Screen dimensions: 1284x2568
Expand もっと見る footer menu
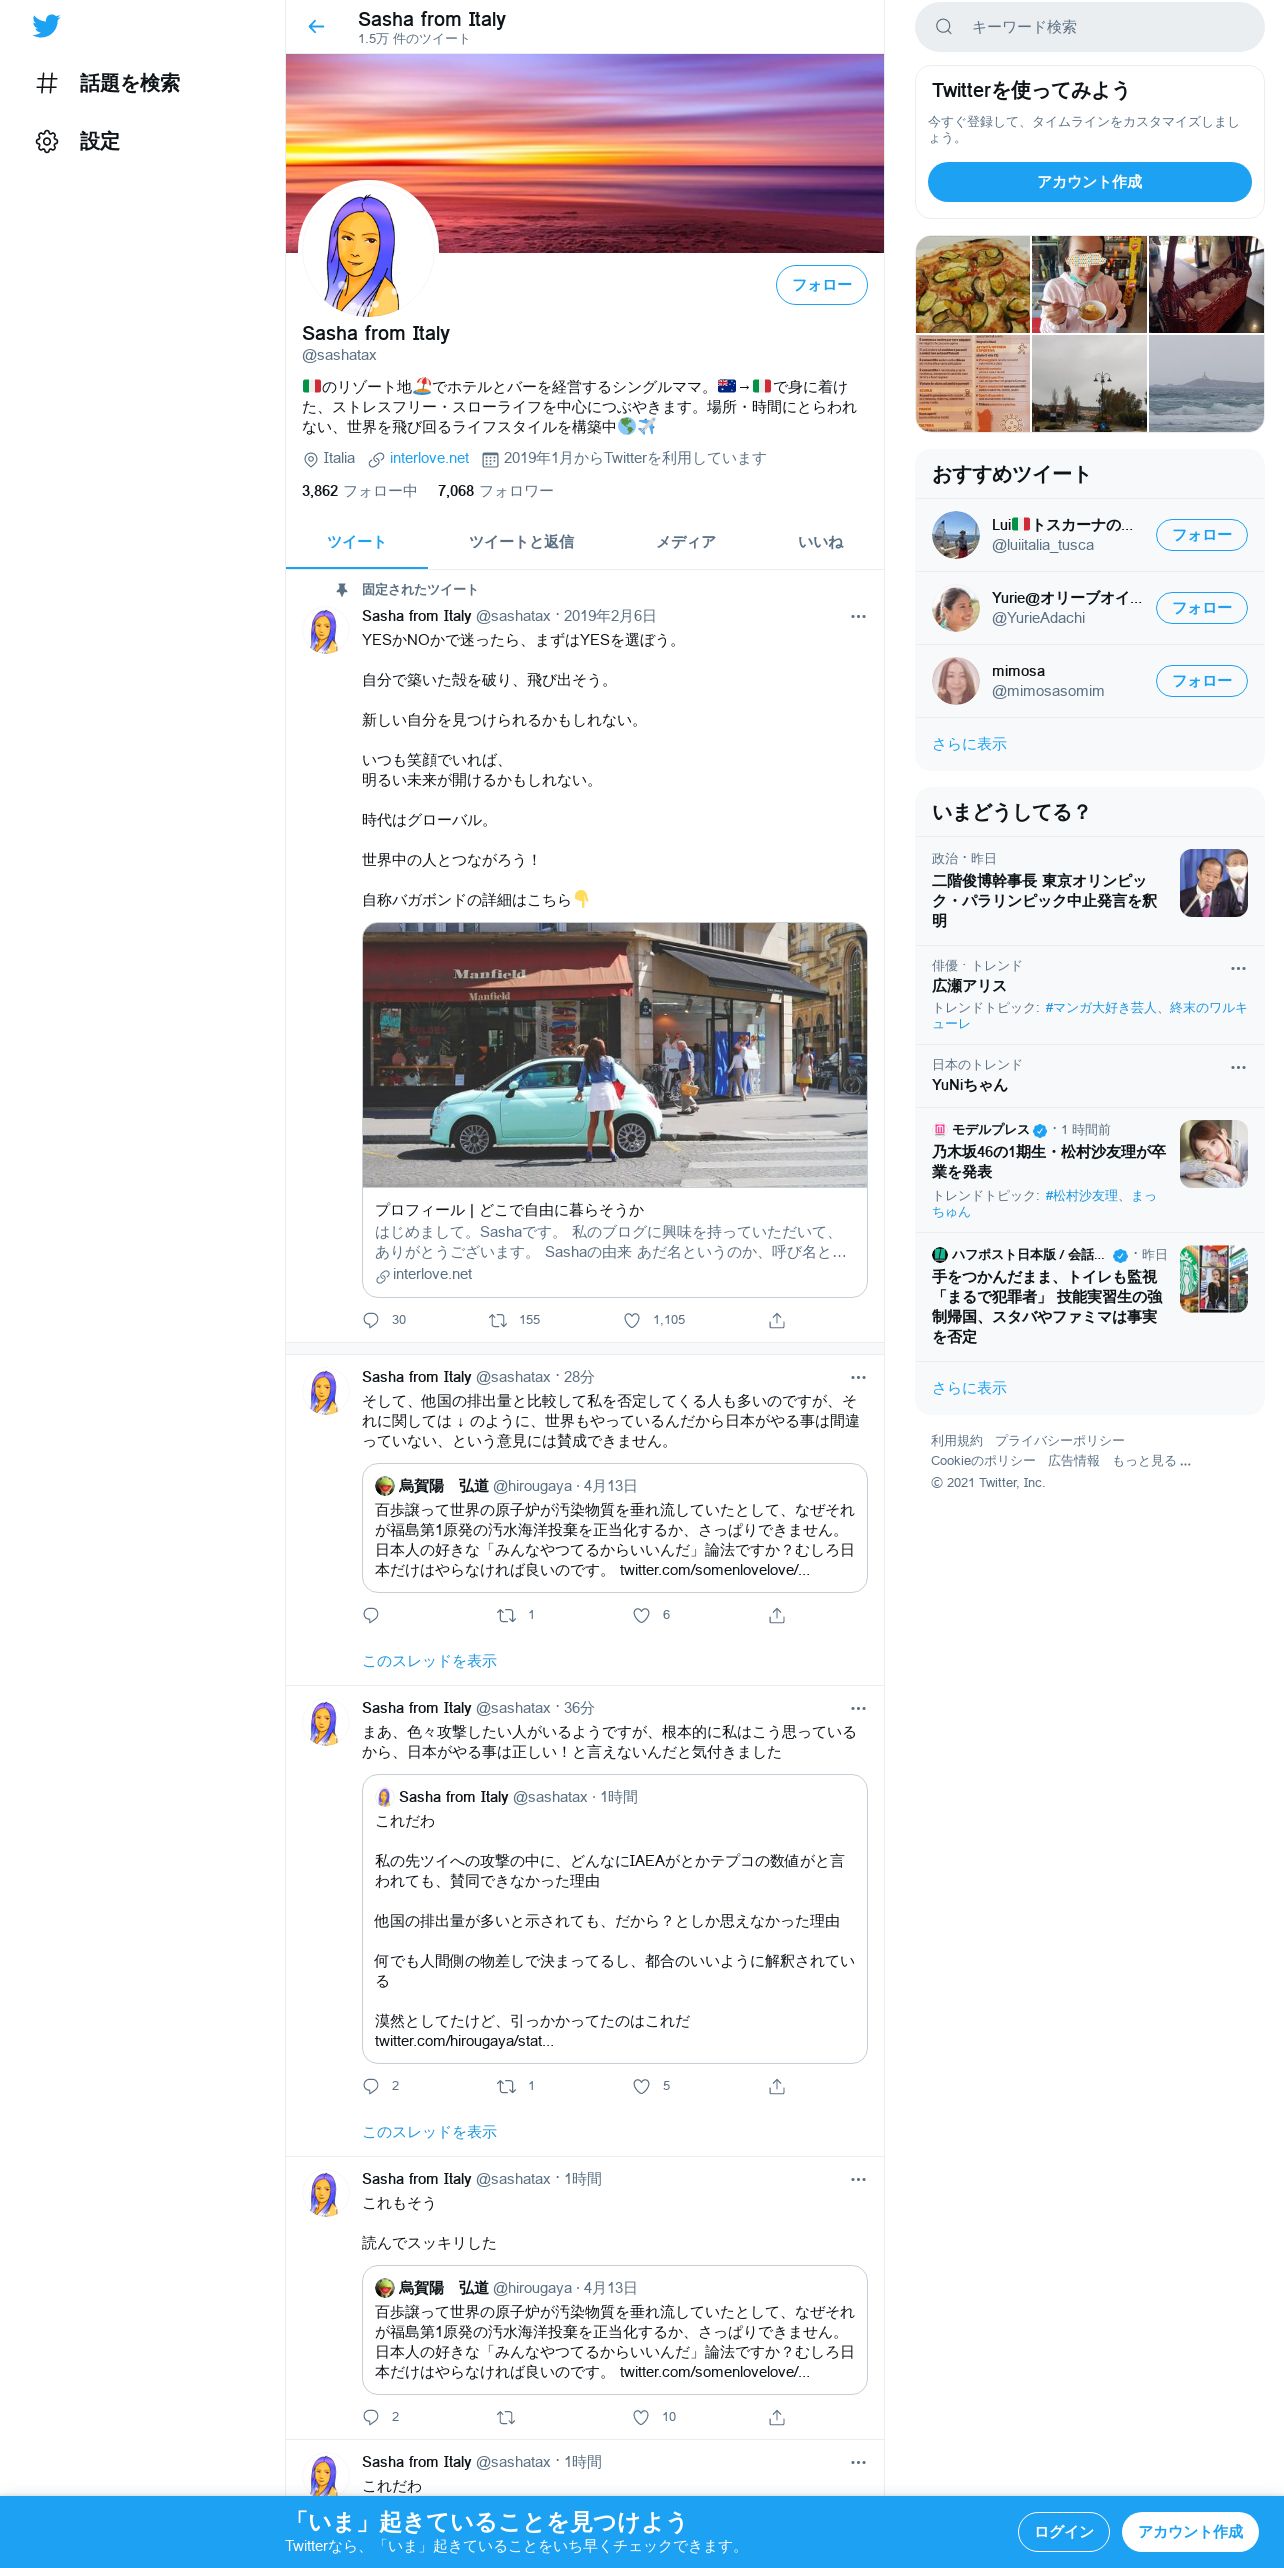click(x=1151, y=1461)
